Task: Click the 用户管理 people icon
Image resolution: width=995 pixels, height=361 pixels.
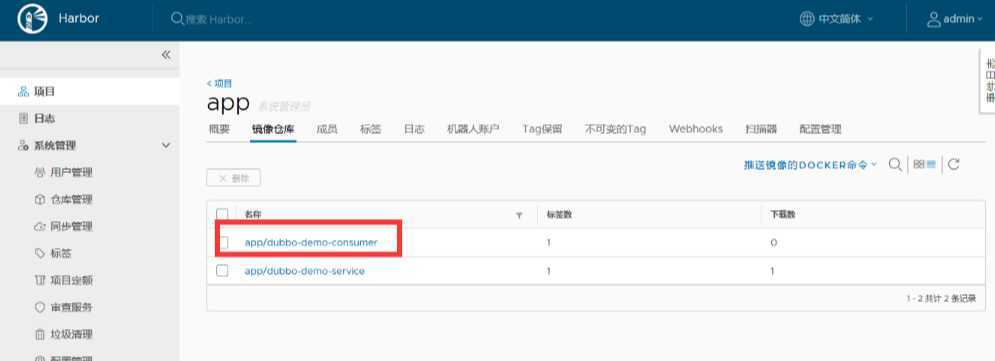Action: point(39,173)
